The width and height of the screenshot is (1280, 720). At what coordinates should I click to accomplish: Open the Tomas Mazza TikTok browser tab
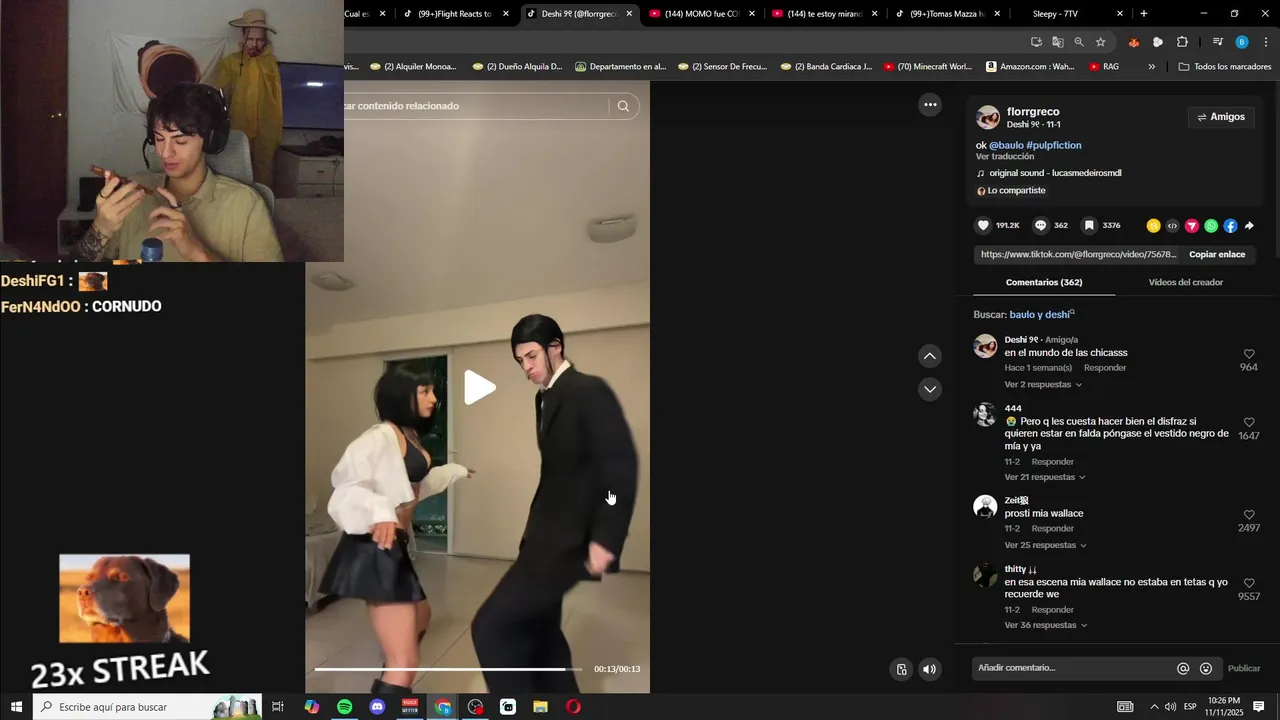coord(948,14)
